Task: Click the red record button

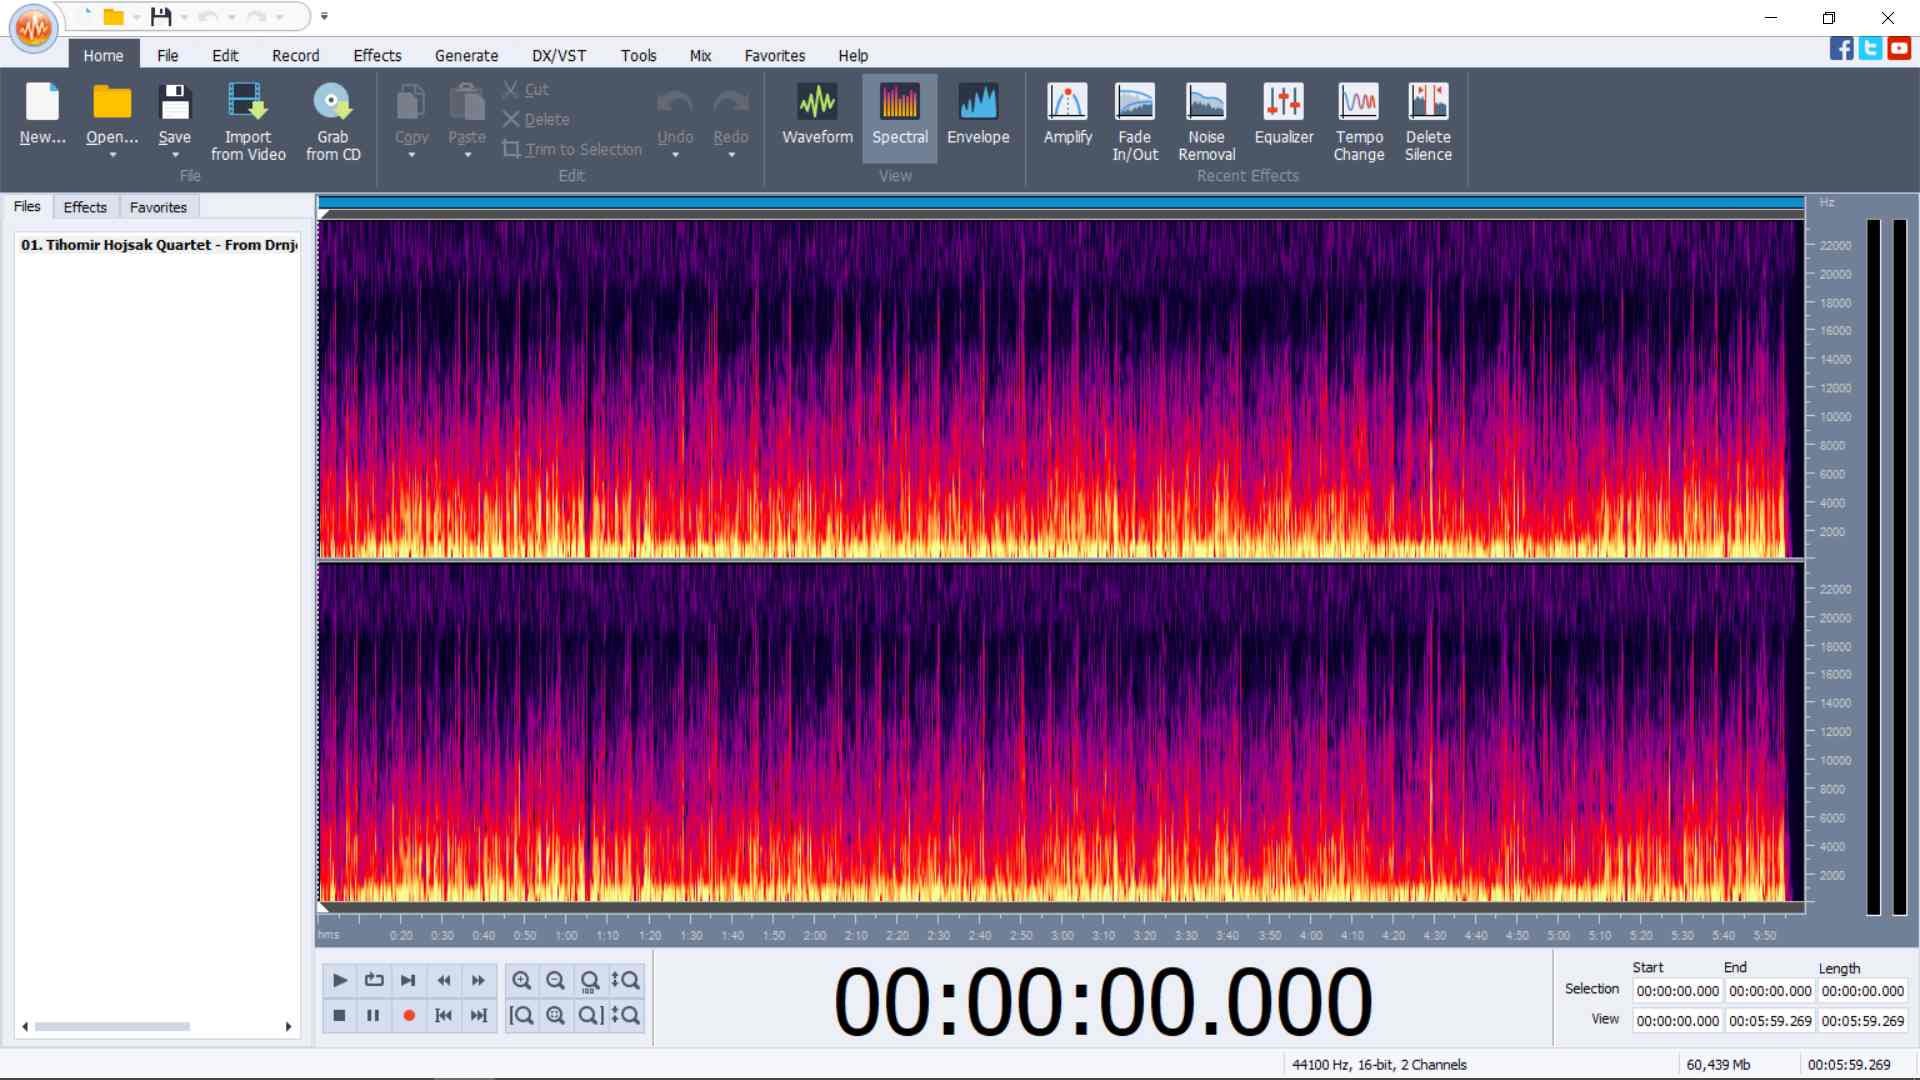Action: (408, 1015)
